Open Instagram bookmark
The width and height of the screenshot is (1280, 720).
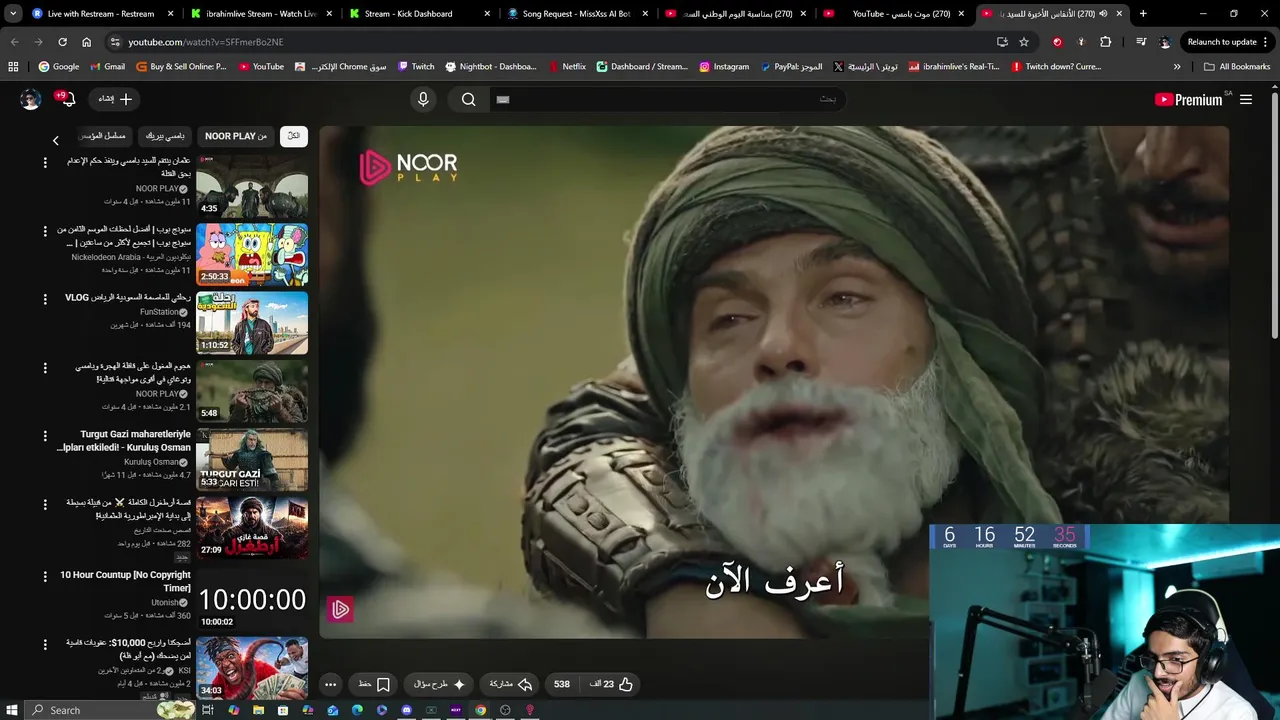(x=724, y=66)
